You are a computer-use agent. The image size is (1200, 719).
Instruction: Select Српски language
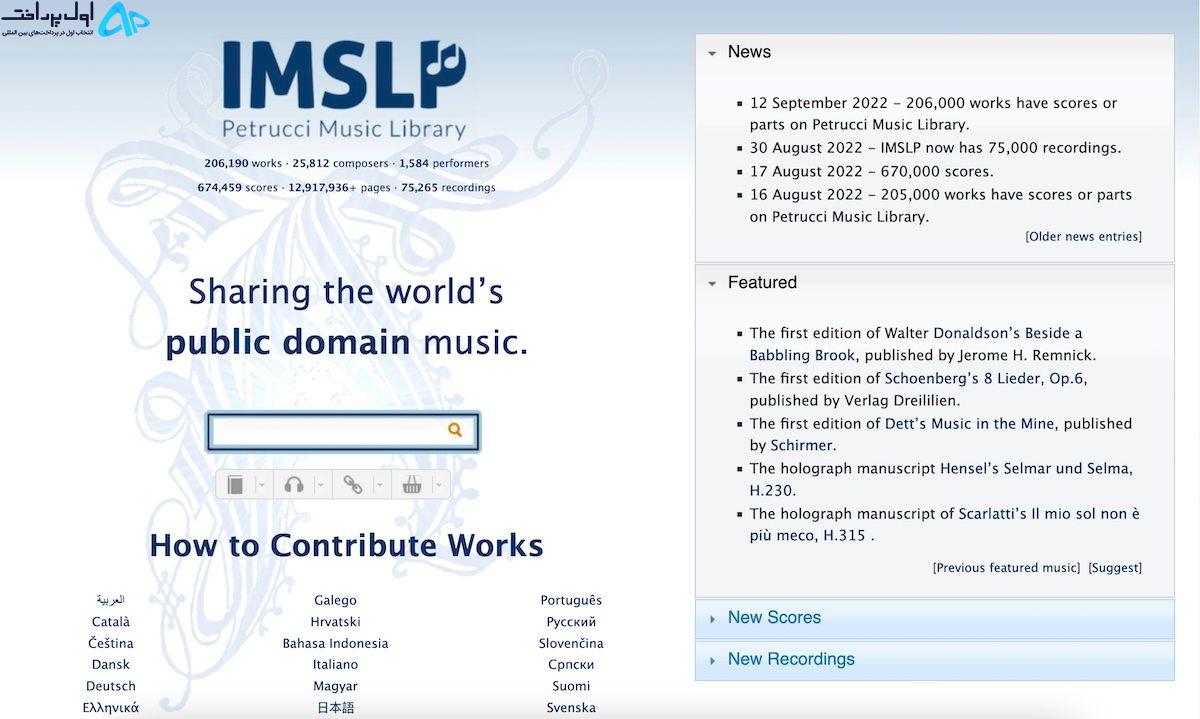571,665
